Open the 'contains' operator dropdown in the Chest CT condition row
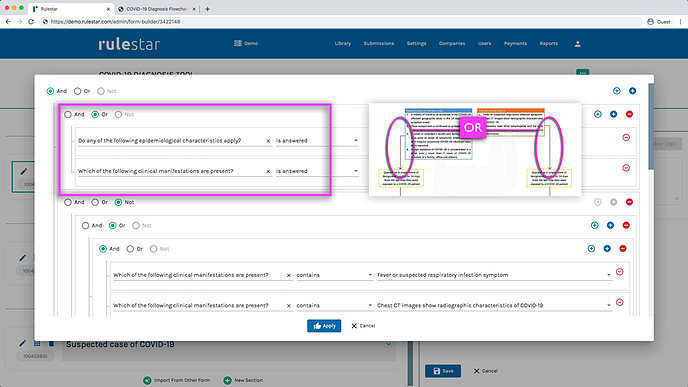 [x=334, y=305]
